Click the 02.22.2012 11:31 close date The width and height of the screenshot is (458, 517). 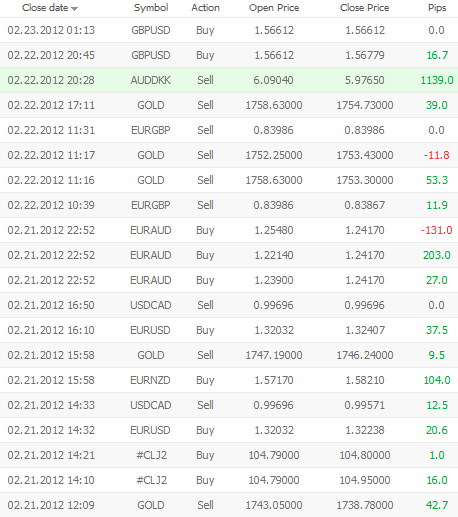51,130
